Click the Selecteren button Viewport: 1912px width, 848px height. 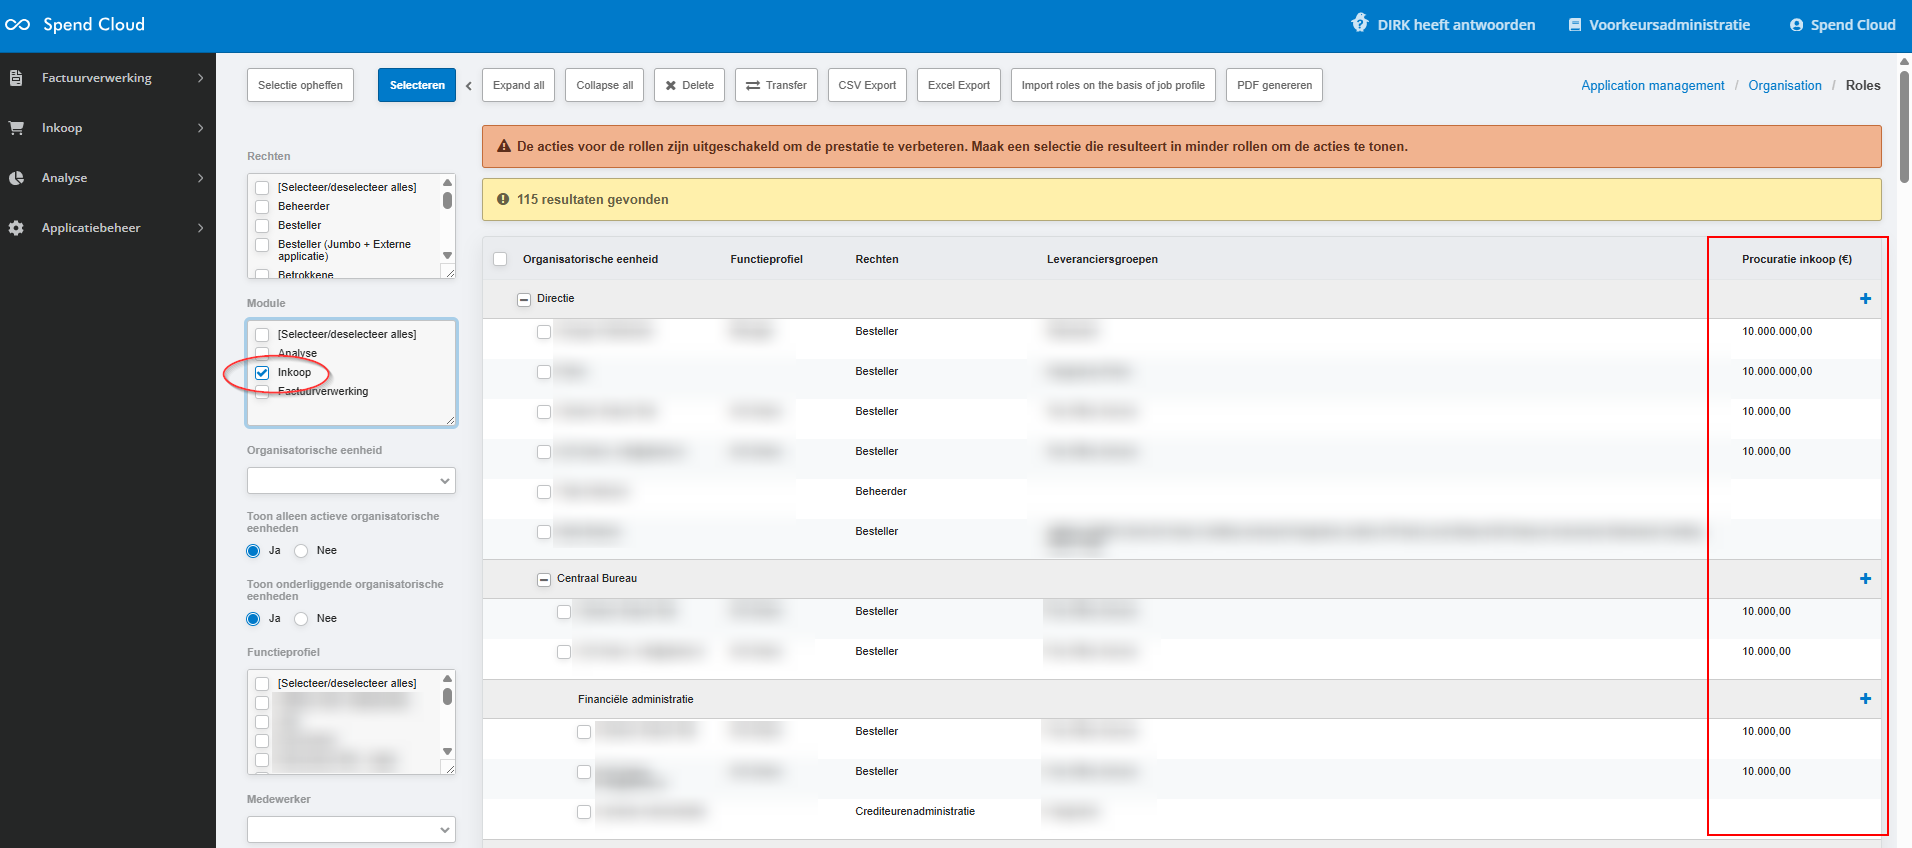click(x=417, y=86)
